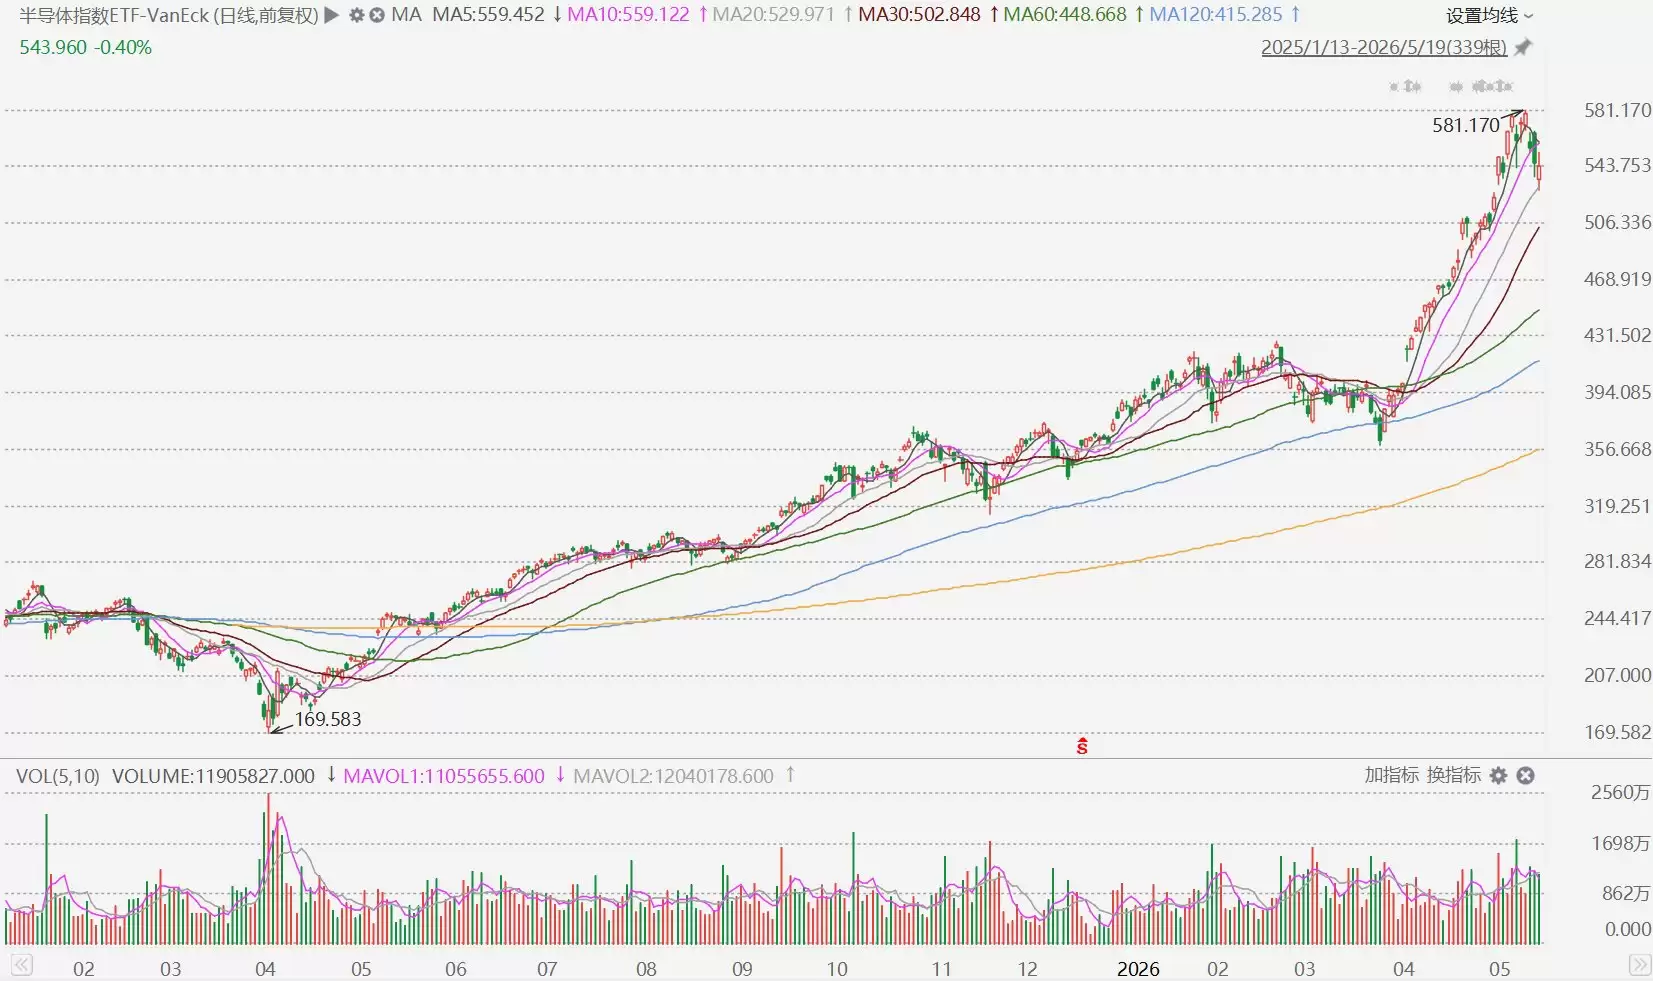Click the 2026 year label on the time axis
This screenshot has width=1653, height=981.
pos(1138,969)
